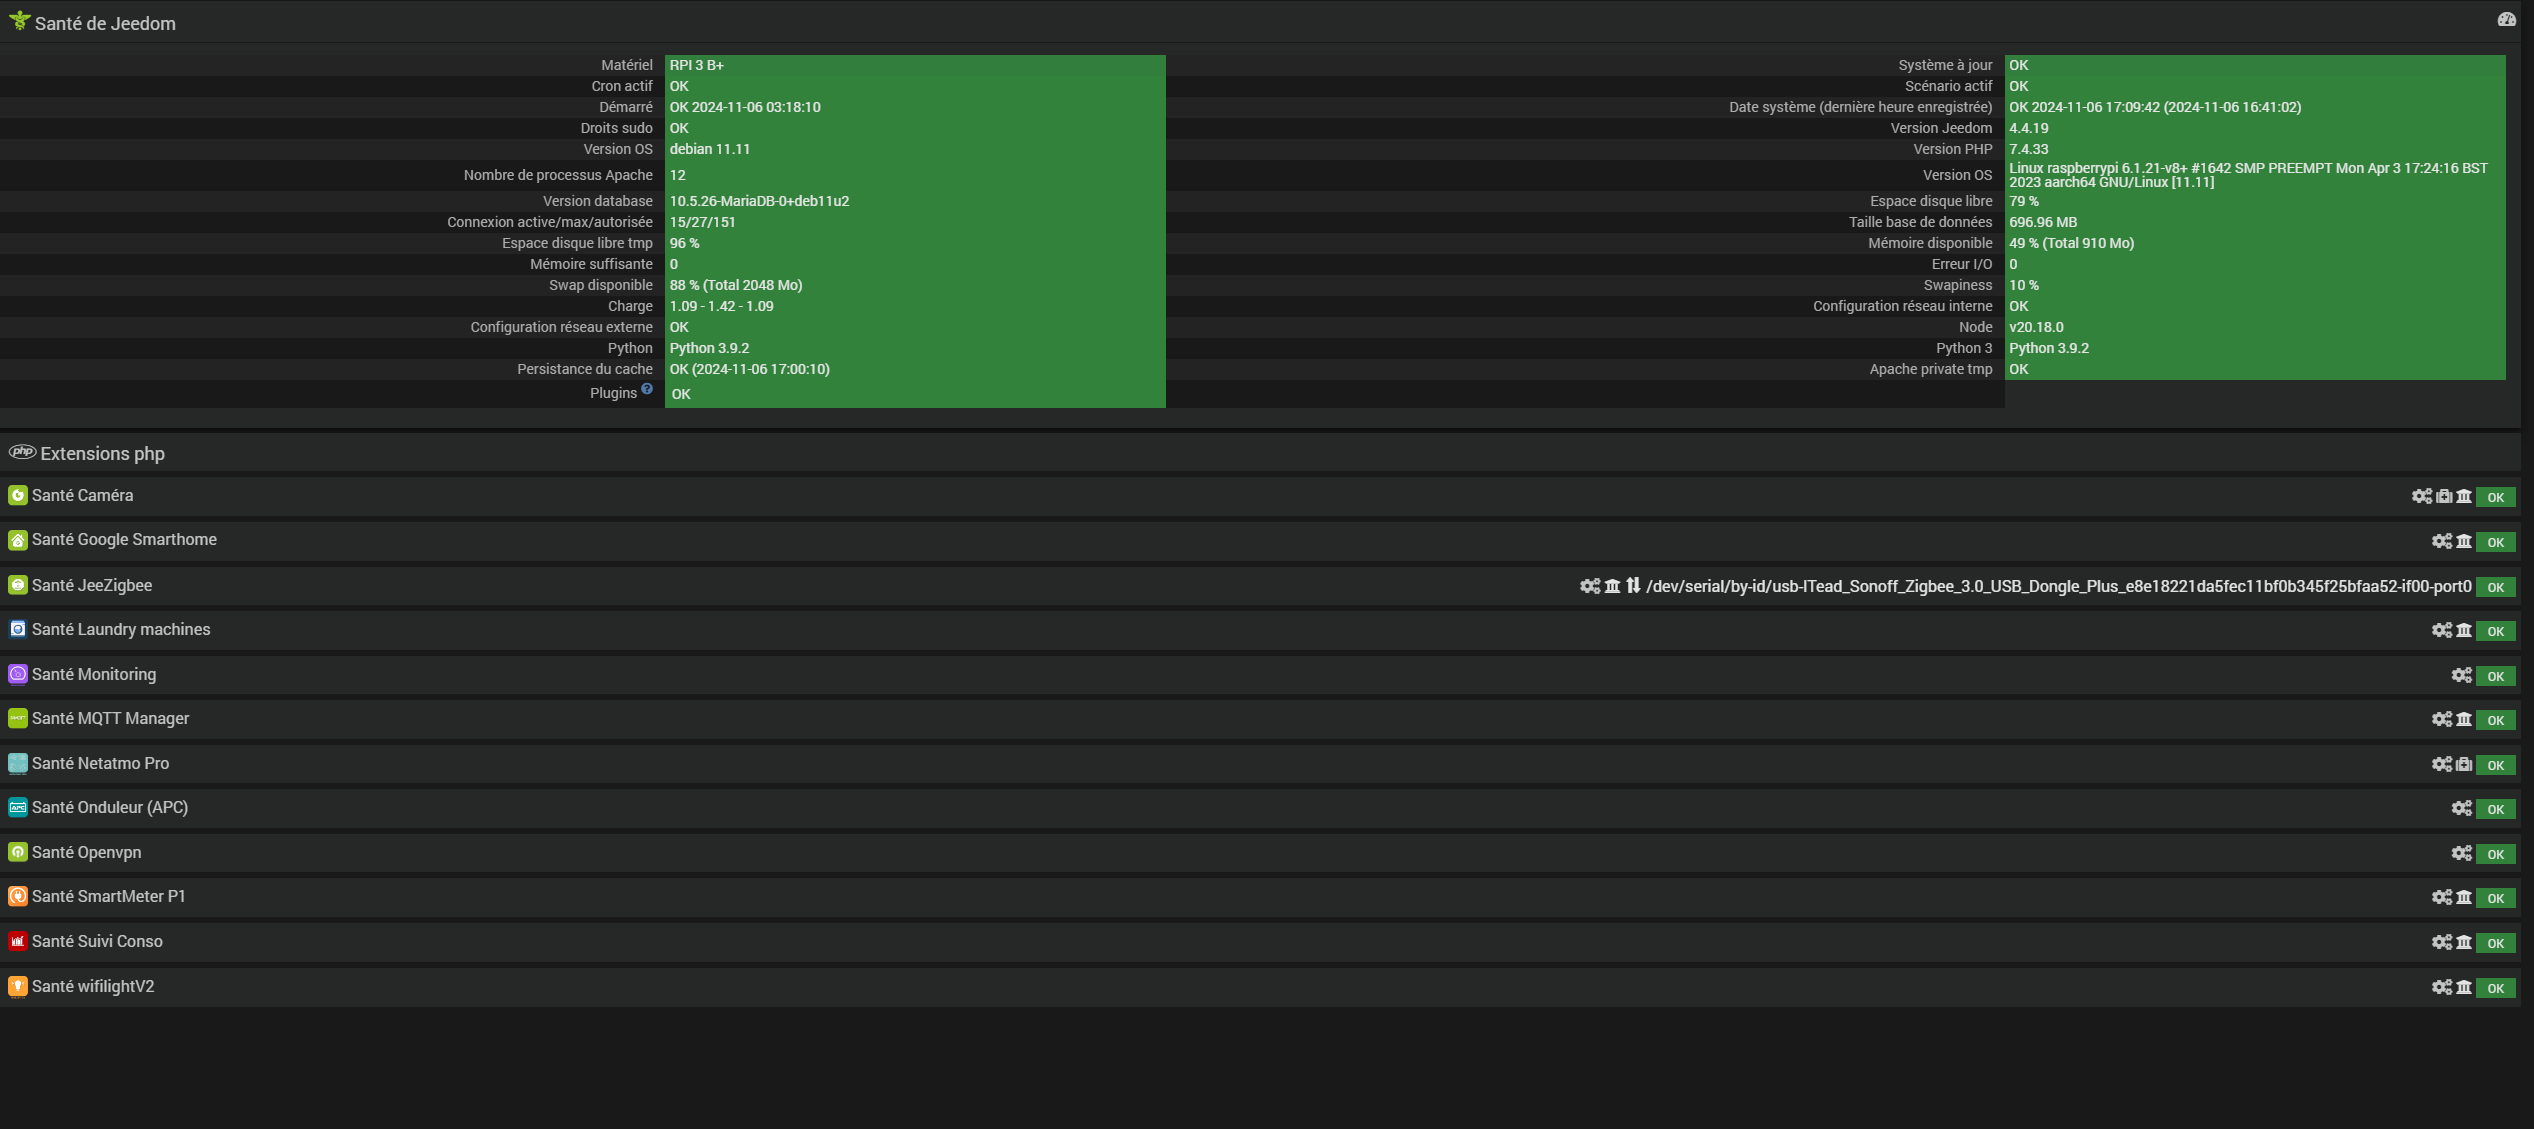Expand the Extensions php section

tap(102, 453)
